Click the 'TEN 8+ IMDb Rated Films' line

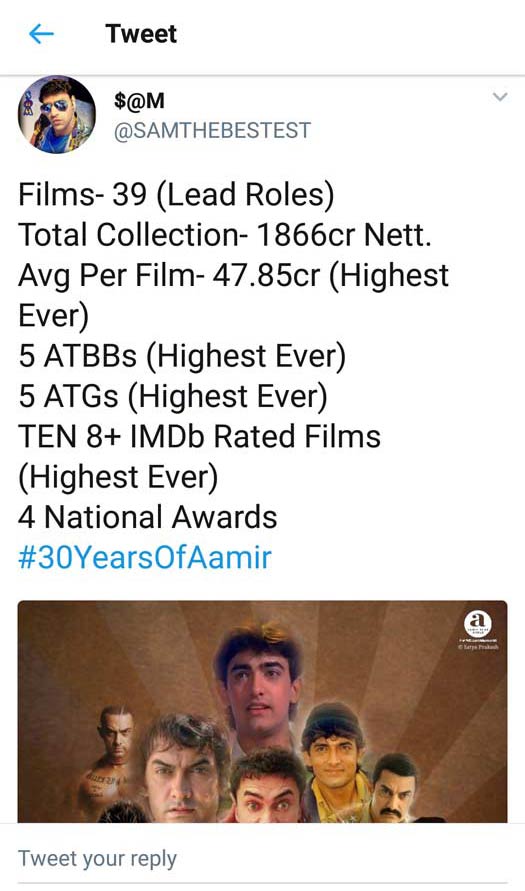(x=199, y=436)
